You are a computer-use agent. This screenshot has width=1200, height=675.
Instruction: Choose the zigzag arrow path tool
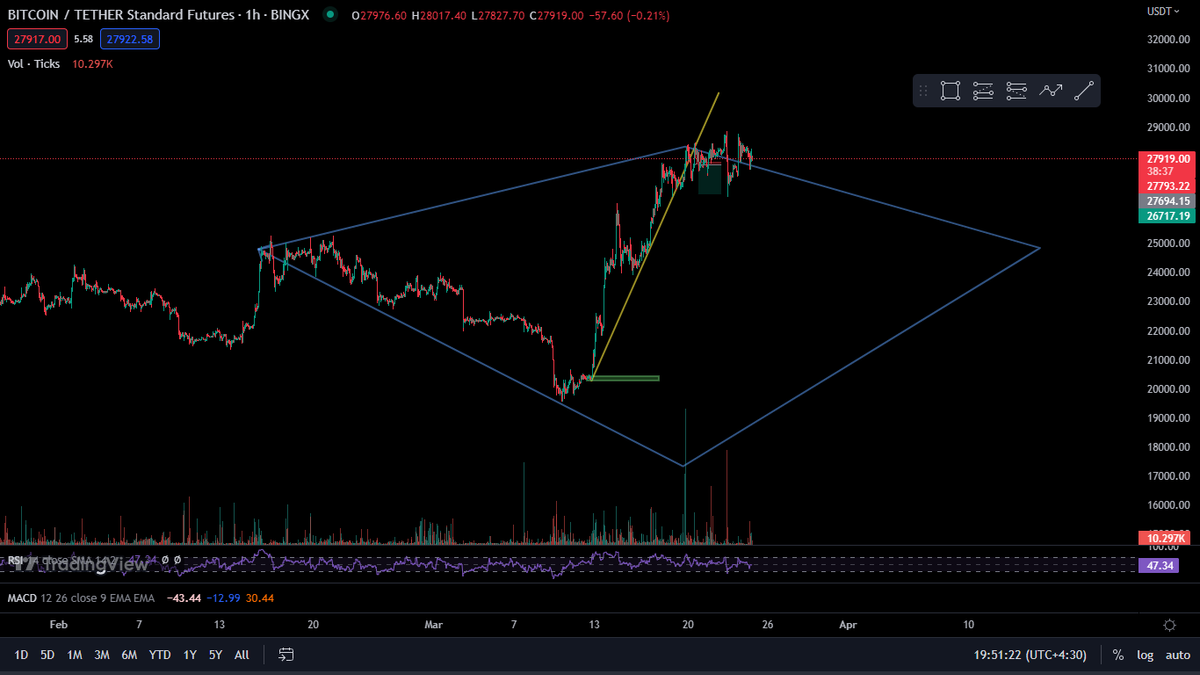pos(1050,91)
